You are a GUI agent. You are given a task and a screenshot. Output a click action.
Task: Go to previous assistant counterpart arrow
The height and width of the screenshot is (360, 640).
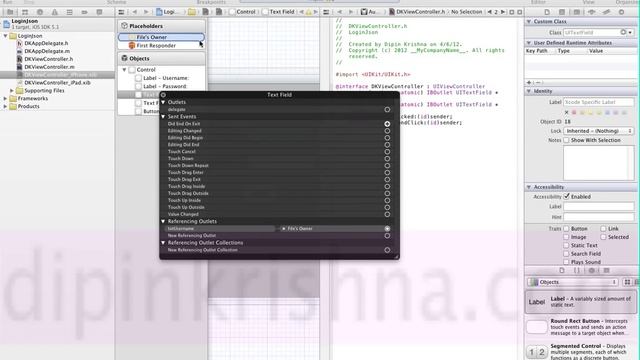(489, 12)
